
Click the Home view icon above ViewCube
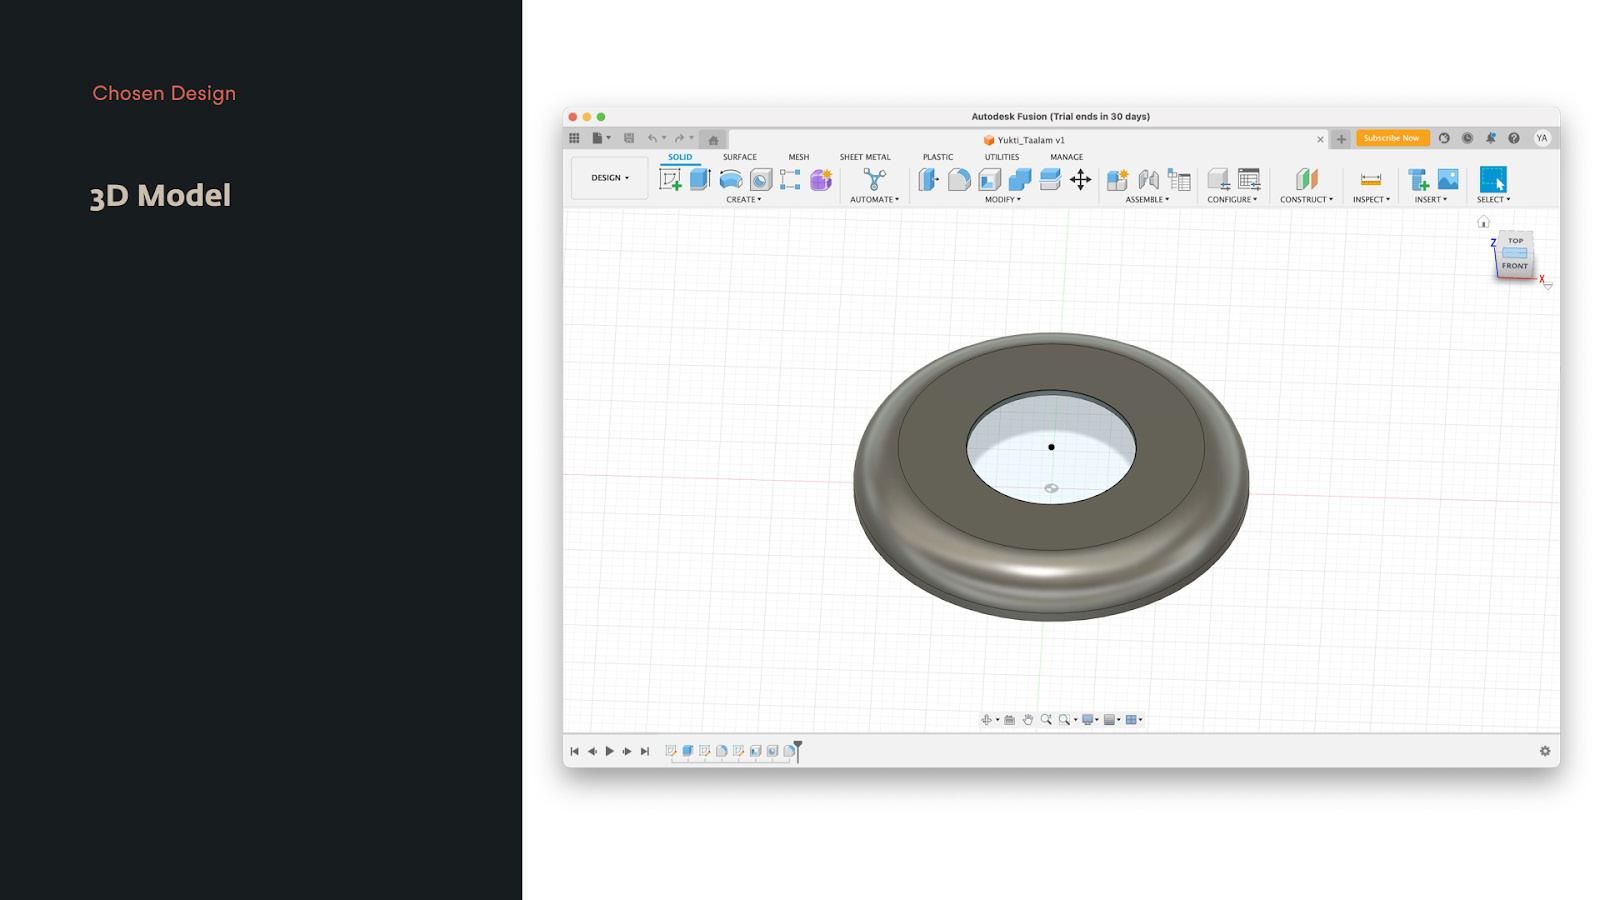pos(1484,222)
